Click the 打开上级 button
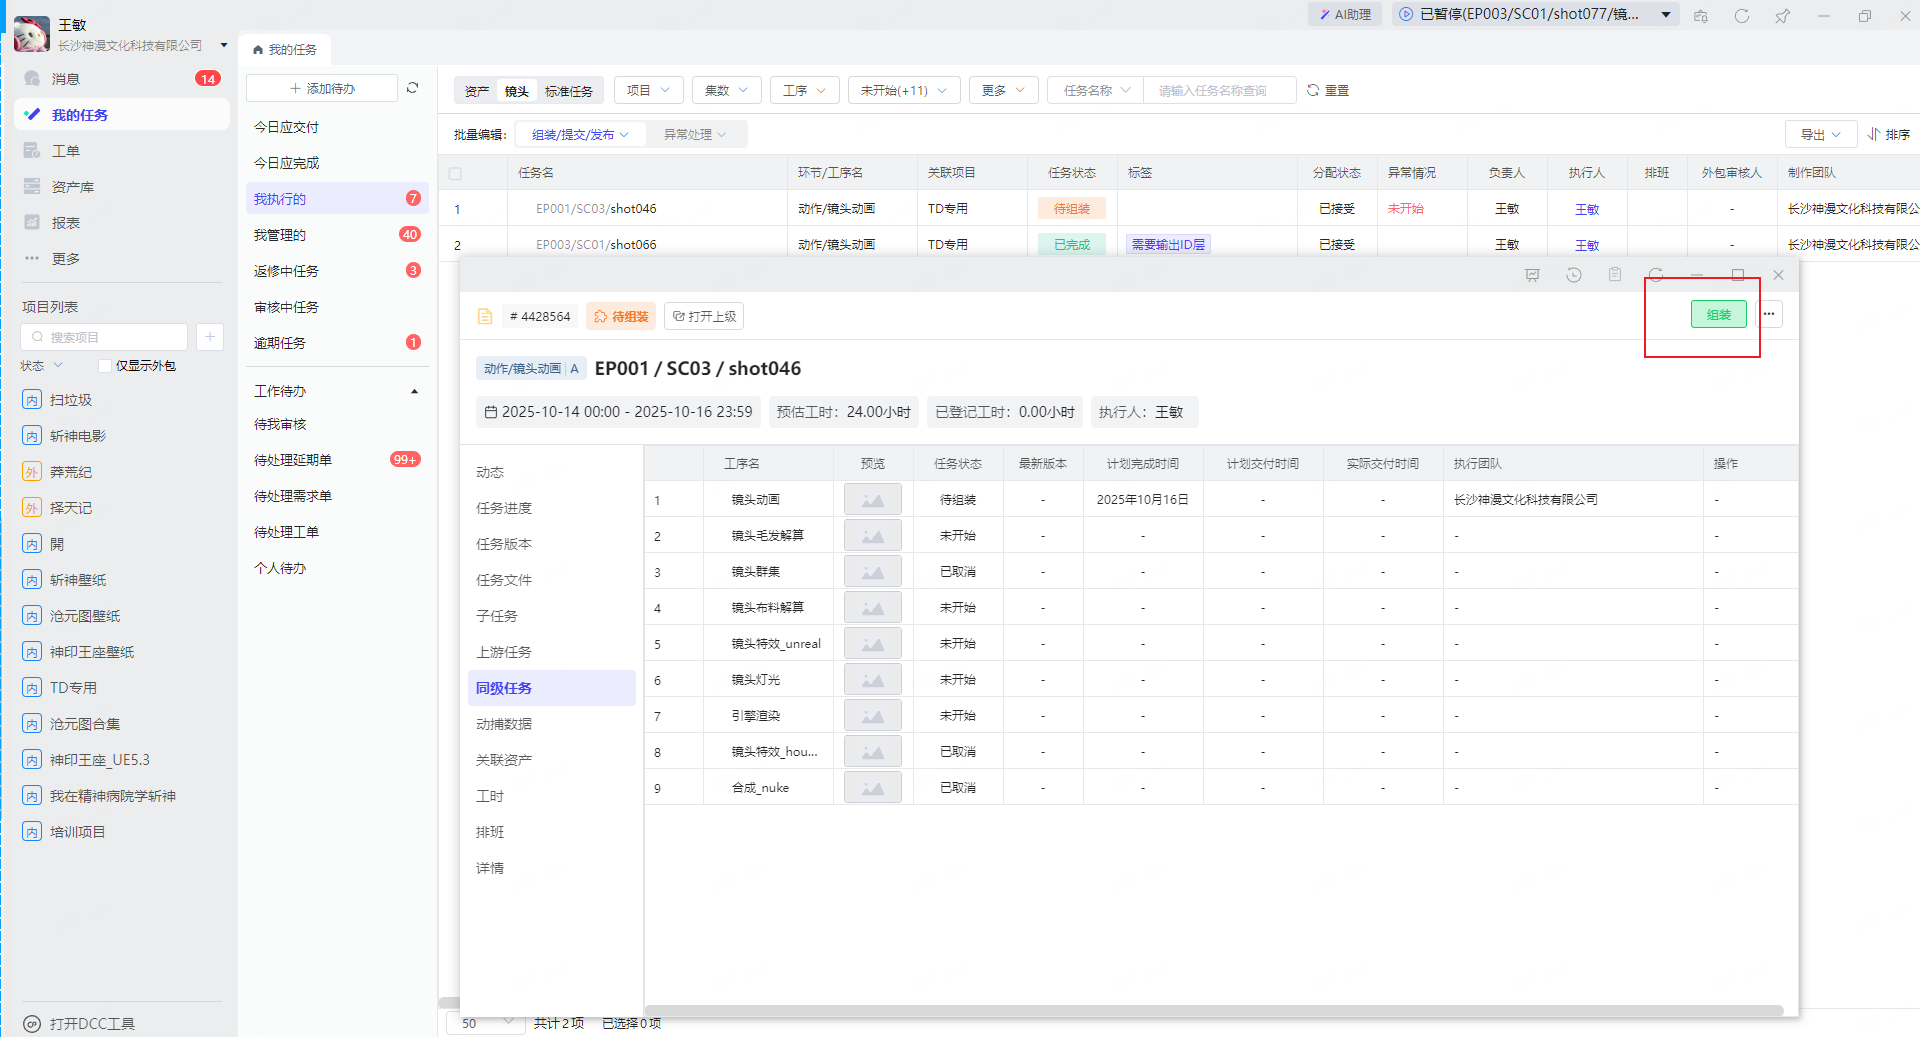 tap(705, 317)
